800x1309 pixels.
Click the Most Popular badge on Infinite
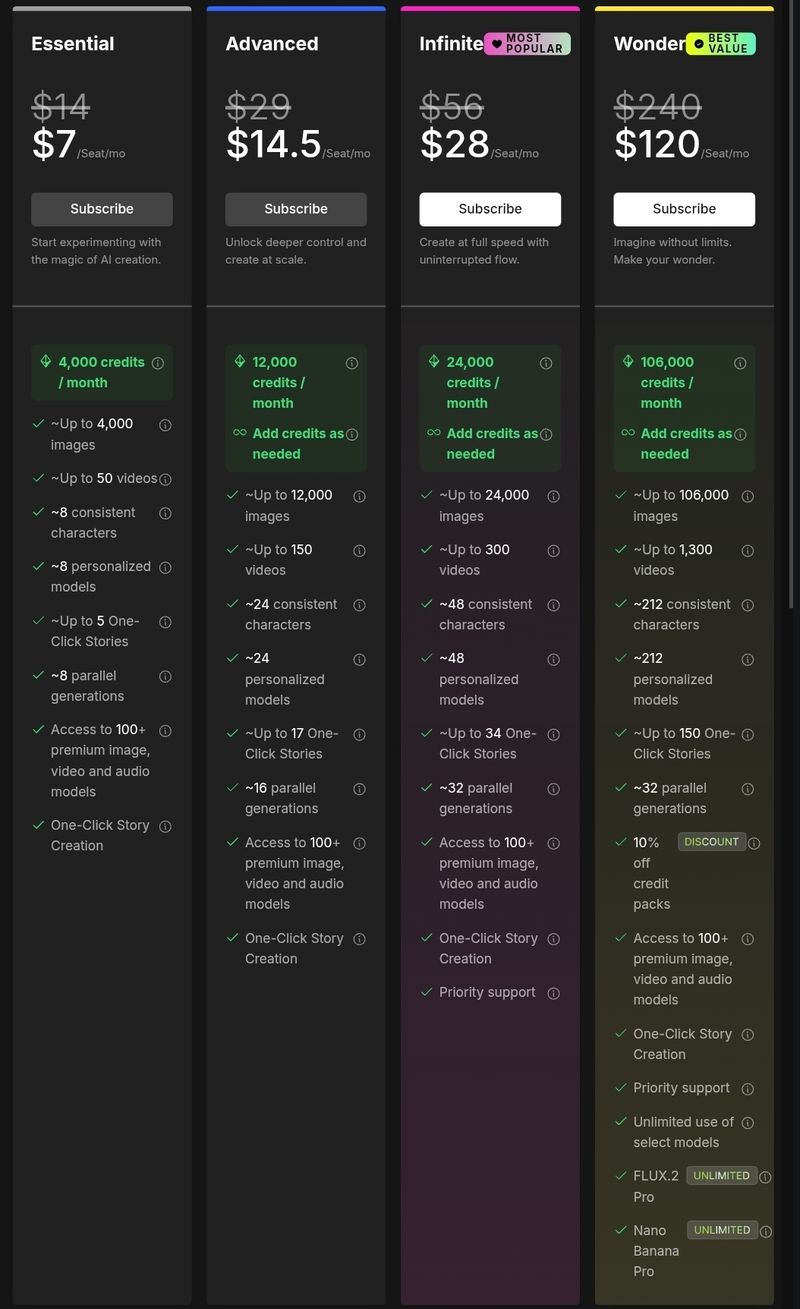pyautogui.click(x=527, y=44)
